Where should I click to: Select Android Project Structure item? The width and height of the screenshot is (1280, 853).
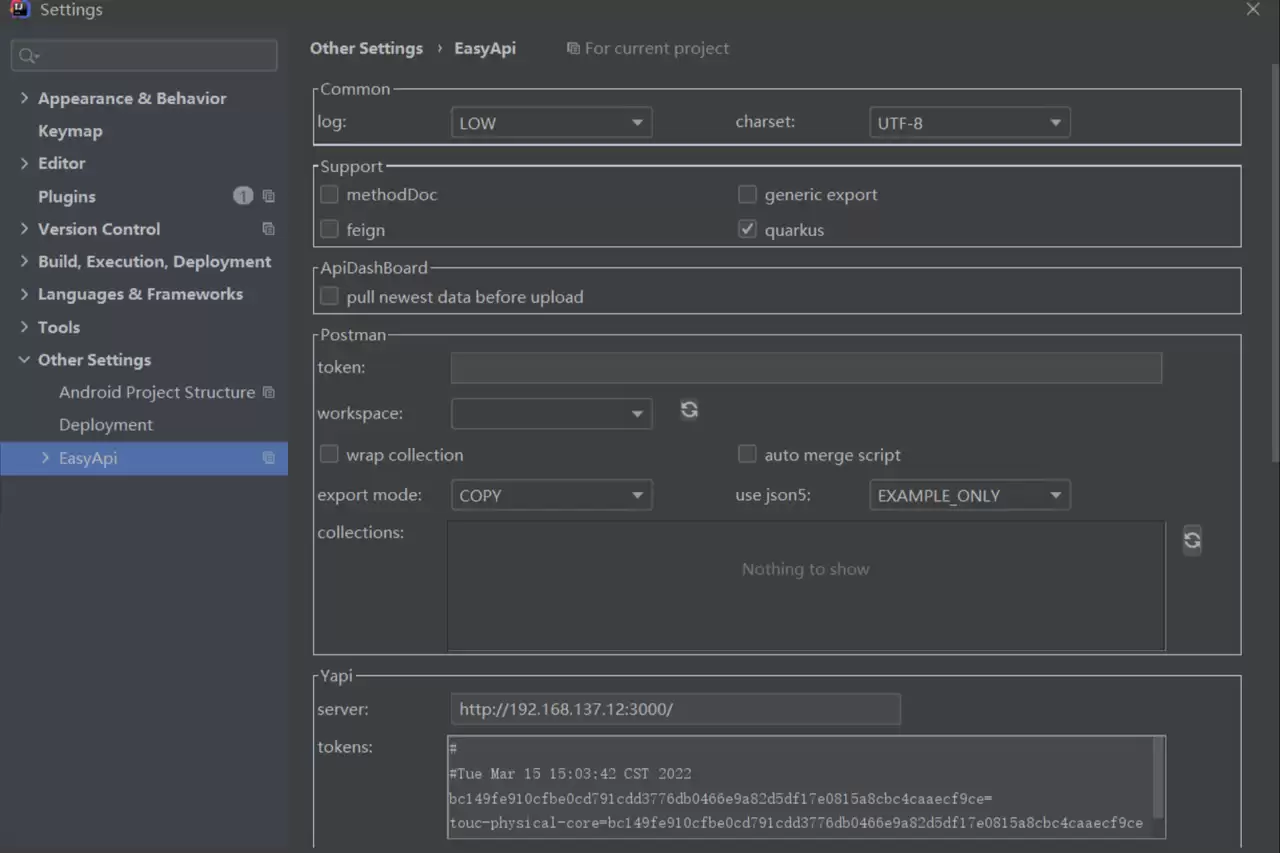[x=157, y=392]
